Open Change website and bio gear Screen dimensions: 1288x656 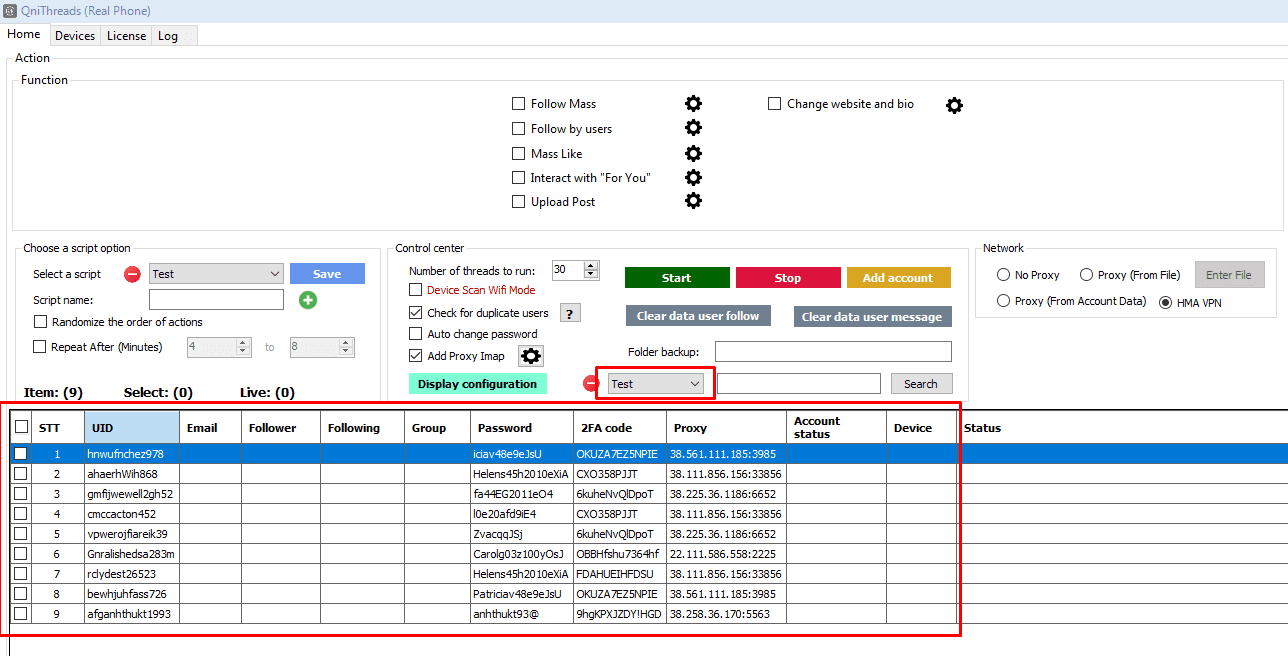click(x=954, y=105)
